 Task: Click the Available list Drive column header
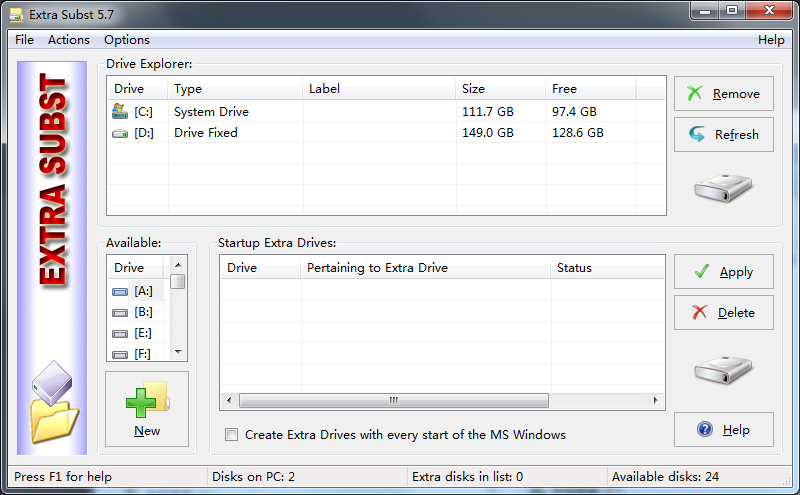pos(135,268)
